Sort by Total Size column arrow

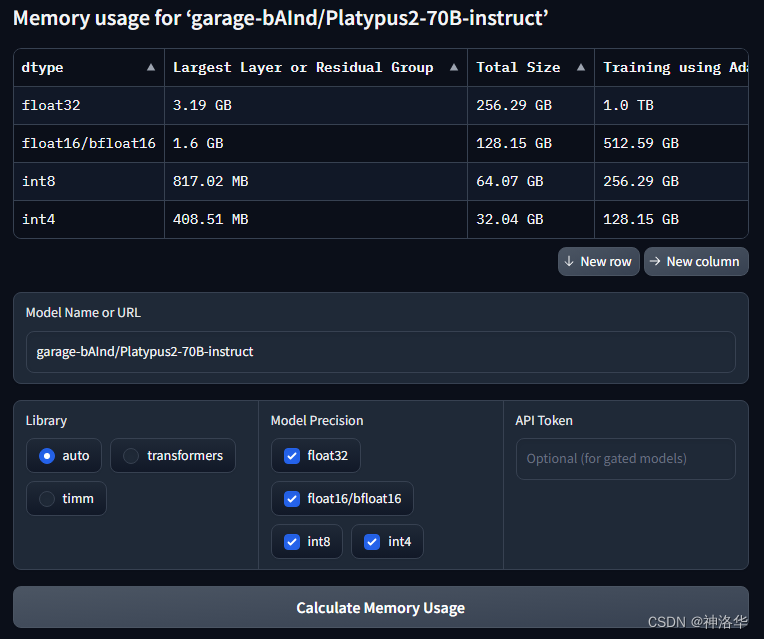(581, 68)
